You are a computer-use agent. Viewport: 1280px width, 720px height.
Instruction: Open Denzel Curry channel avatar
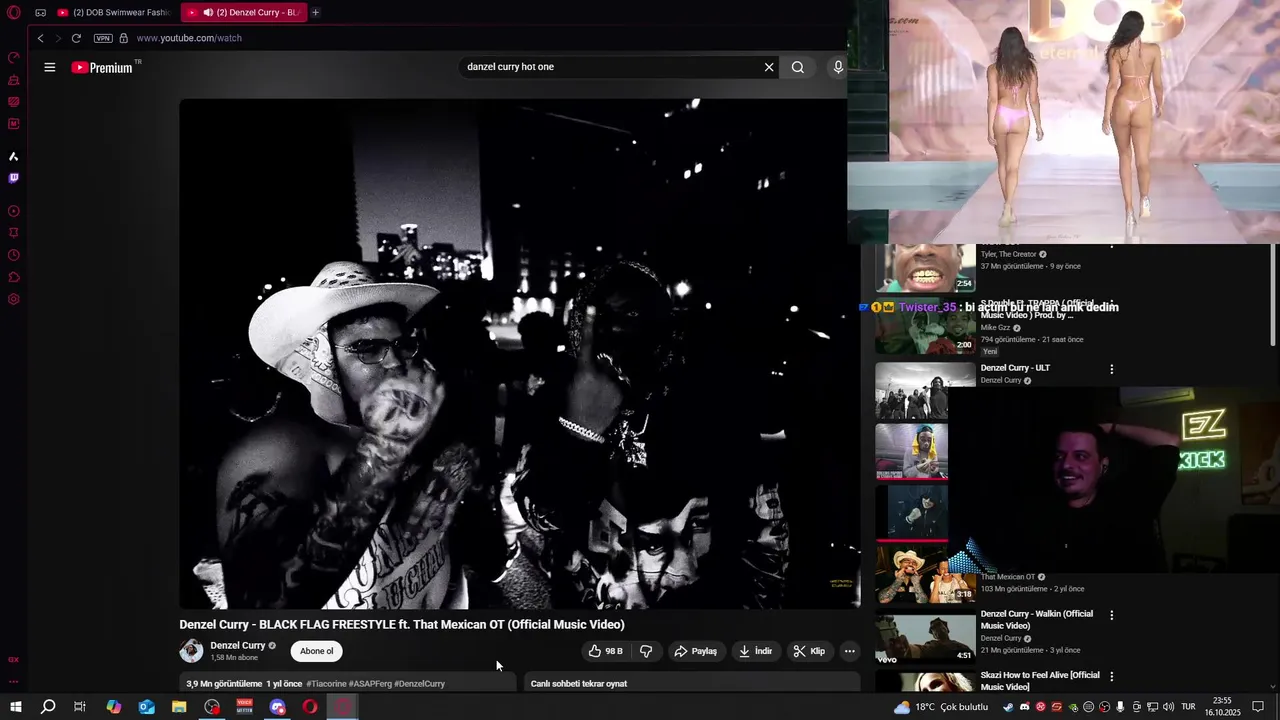pyautogui.click(x=191, y=651)
